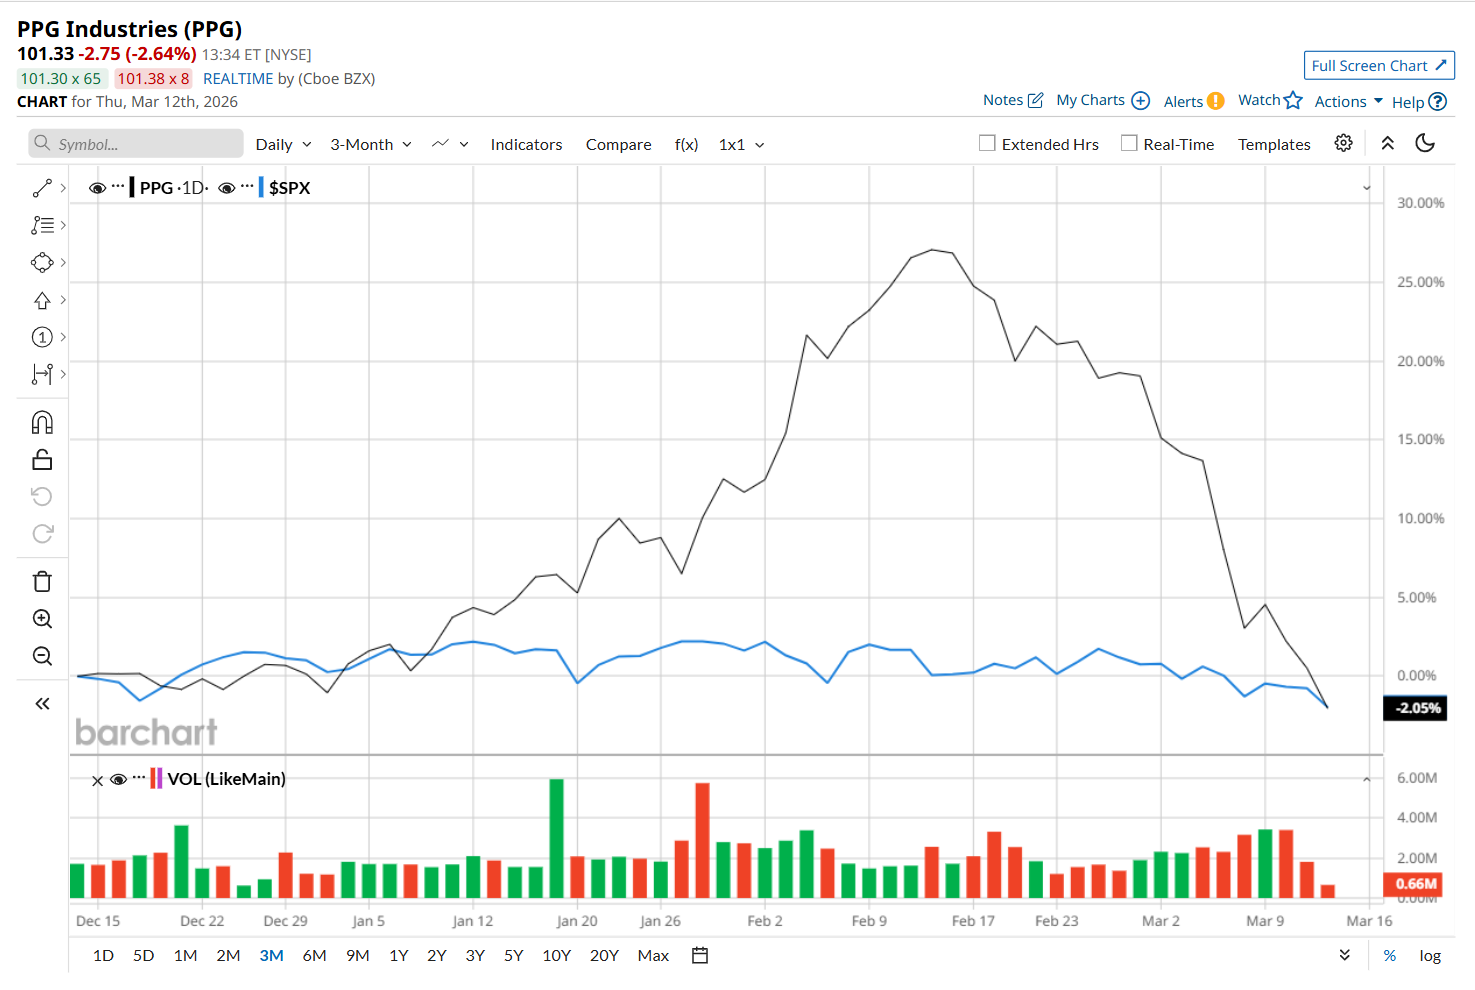Collapse the left drawing toolbar

click(42, 704)
